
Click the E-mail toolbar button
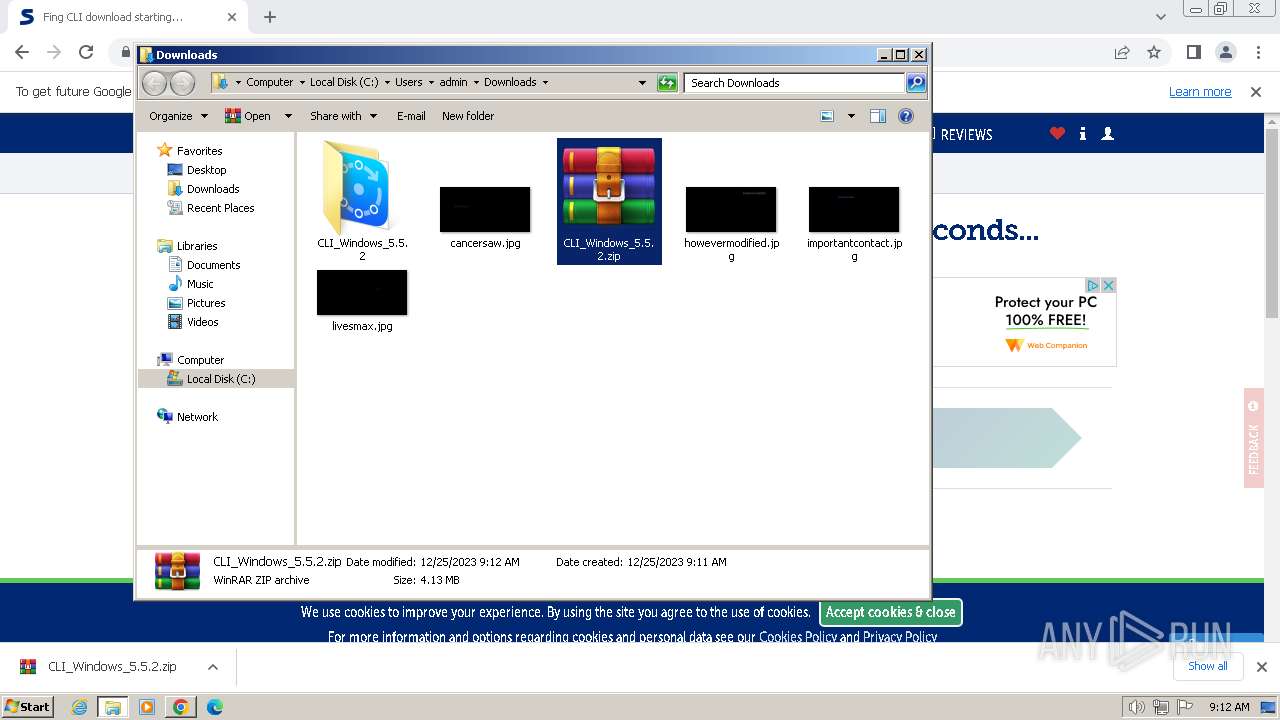coord(411,116)
